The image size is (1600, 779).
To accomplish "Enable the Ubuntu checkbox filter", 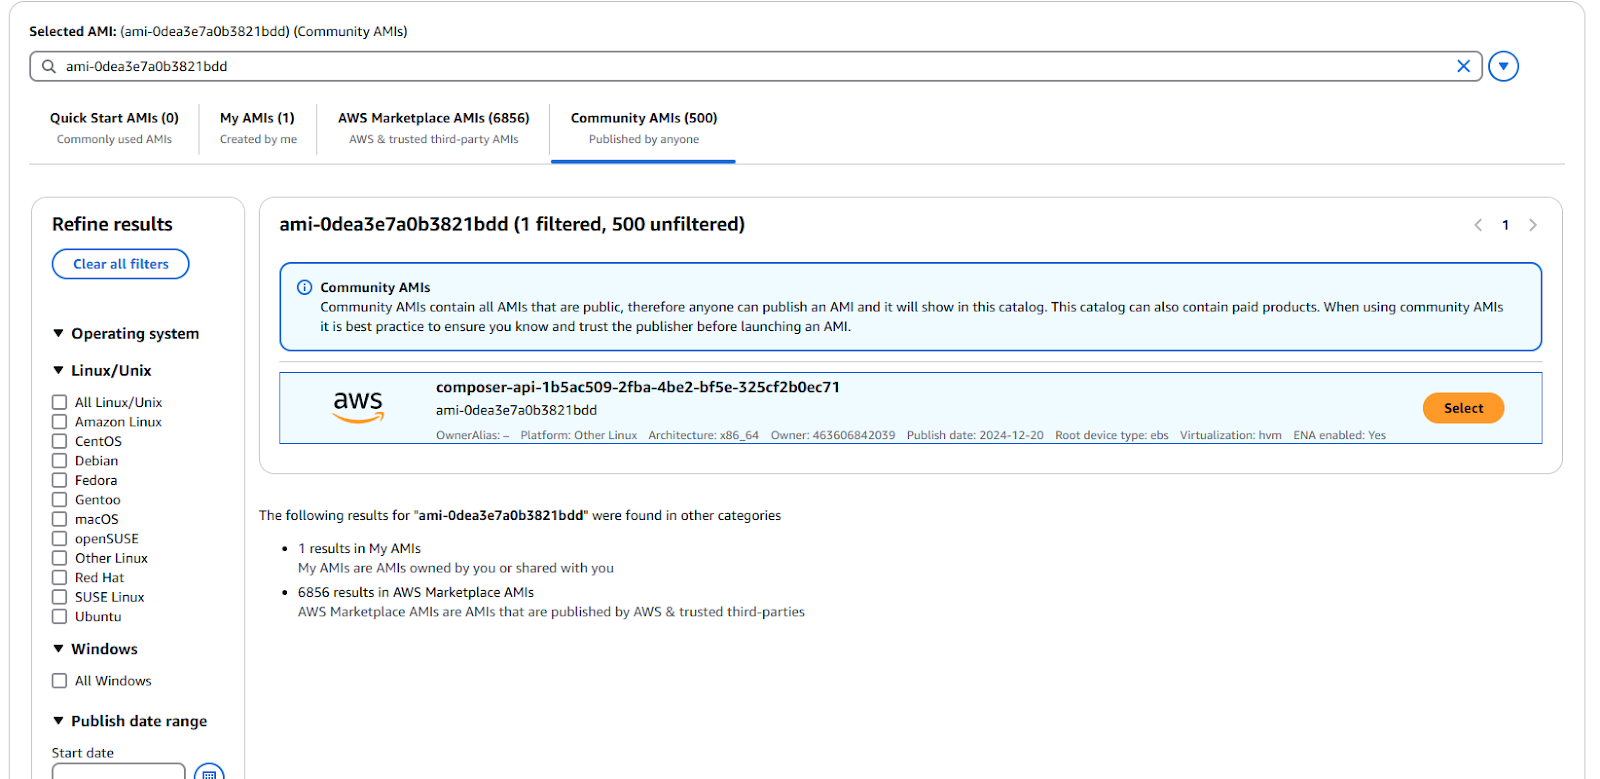I will [x=60, y=617].
